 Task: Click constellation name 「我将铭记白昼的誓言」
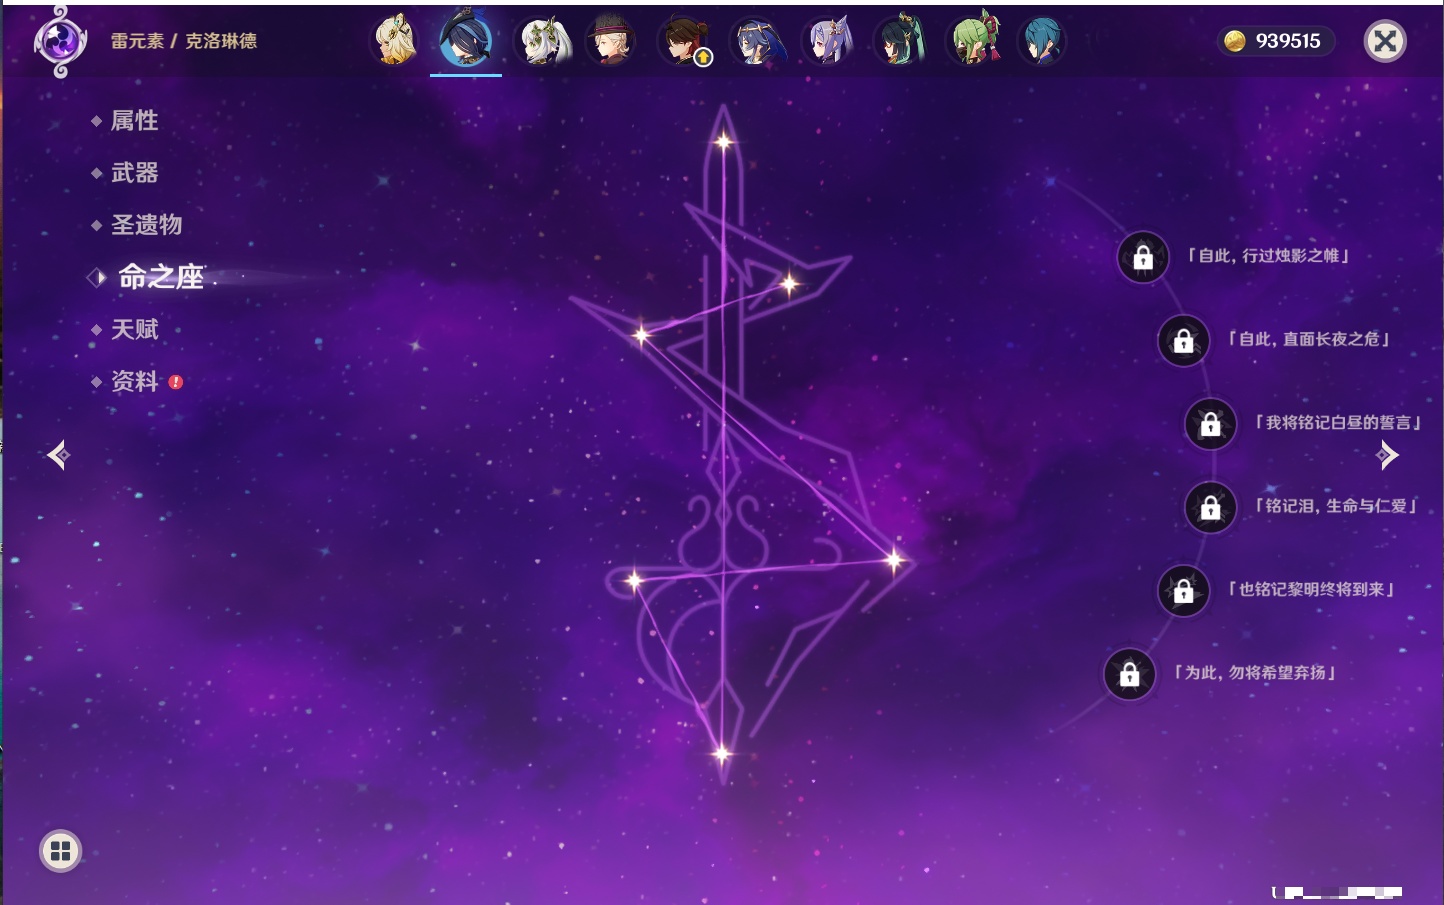(x=1337, y=423)
